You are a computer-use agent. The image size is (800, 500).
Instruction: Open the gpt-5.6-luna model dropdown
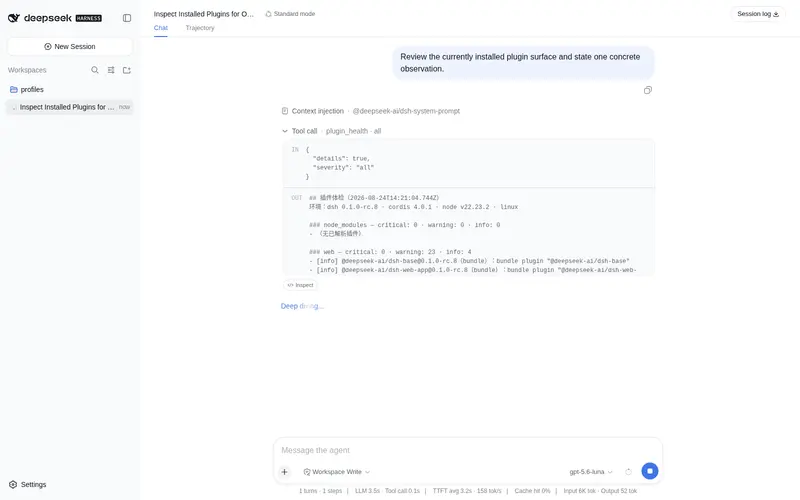click(x=591, y=472)
